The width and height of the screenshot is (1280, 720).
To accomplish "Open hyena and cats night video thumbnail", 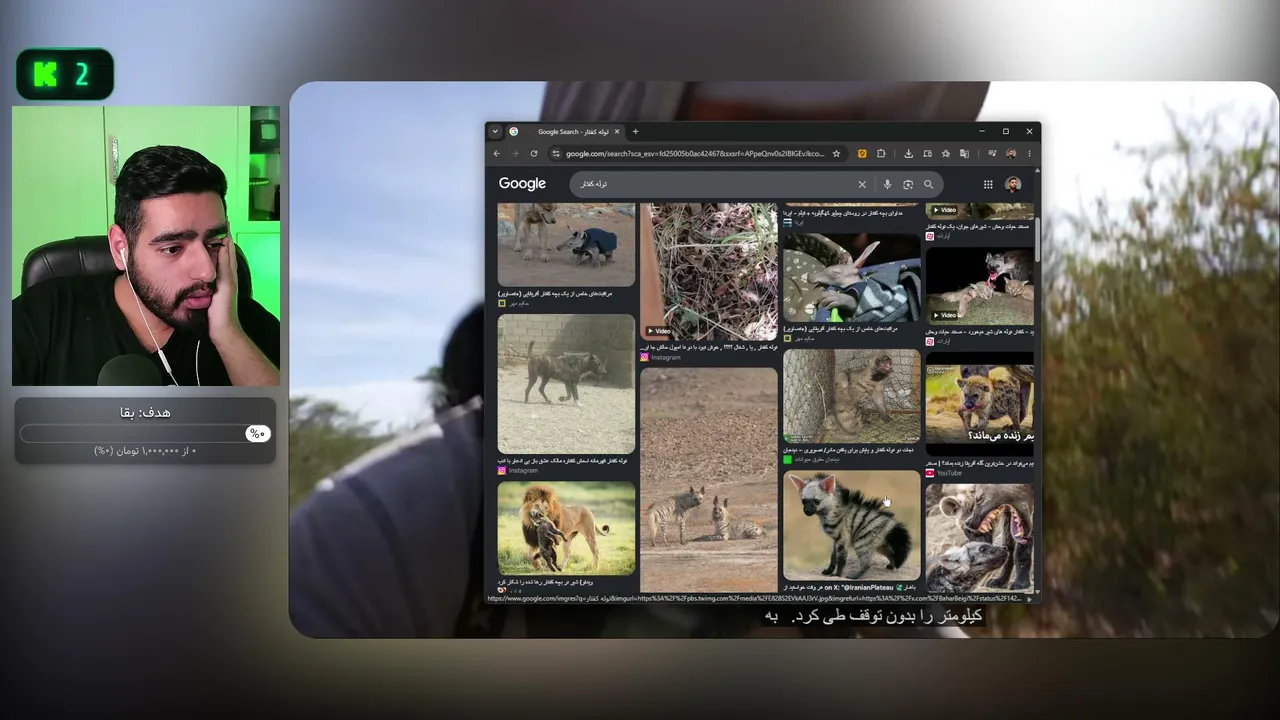I will tap(980, 285).
